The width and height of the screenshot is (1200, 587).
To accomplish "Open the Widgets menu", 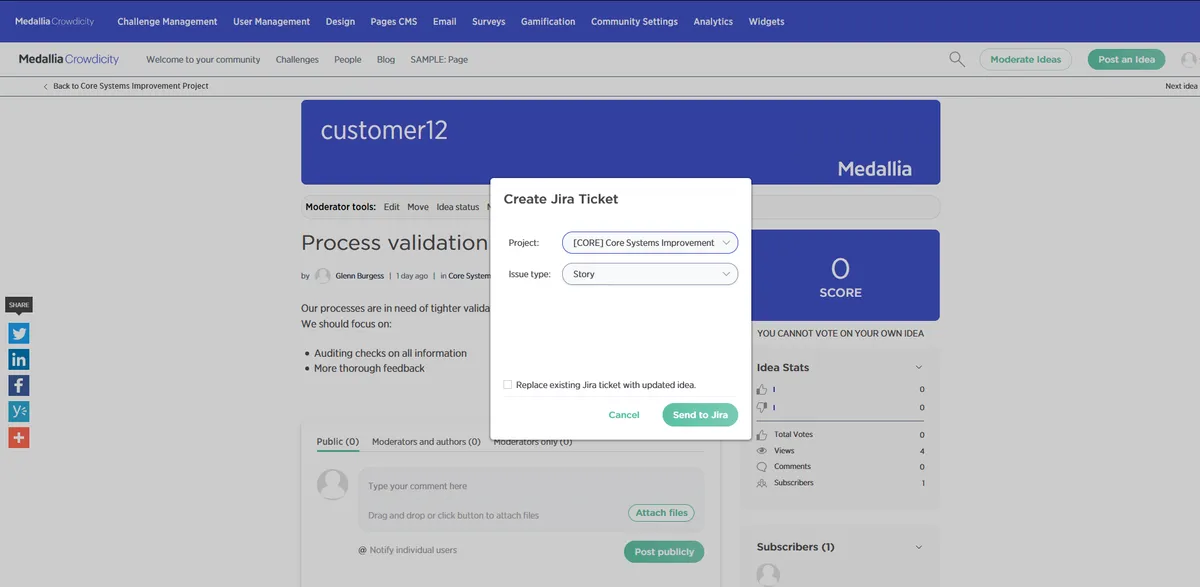I will 766,21.
